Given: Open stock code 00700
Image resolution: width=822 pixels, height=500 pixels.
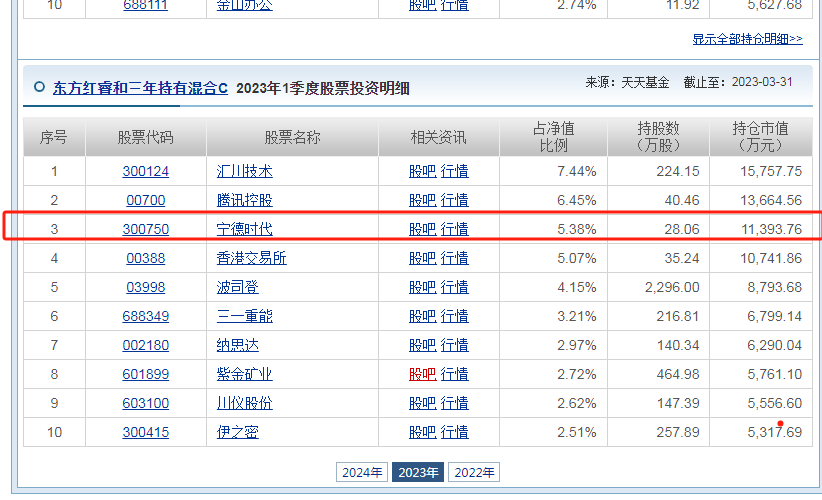Looking at the screenshot, I should click(x=146, y=200).
